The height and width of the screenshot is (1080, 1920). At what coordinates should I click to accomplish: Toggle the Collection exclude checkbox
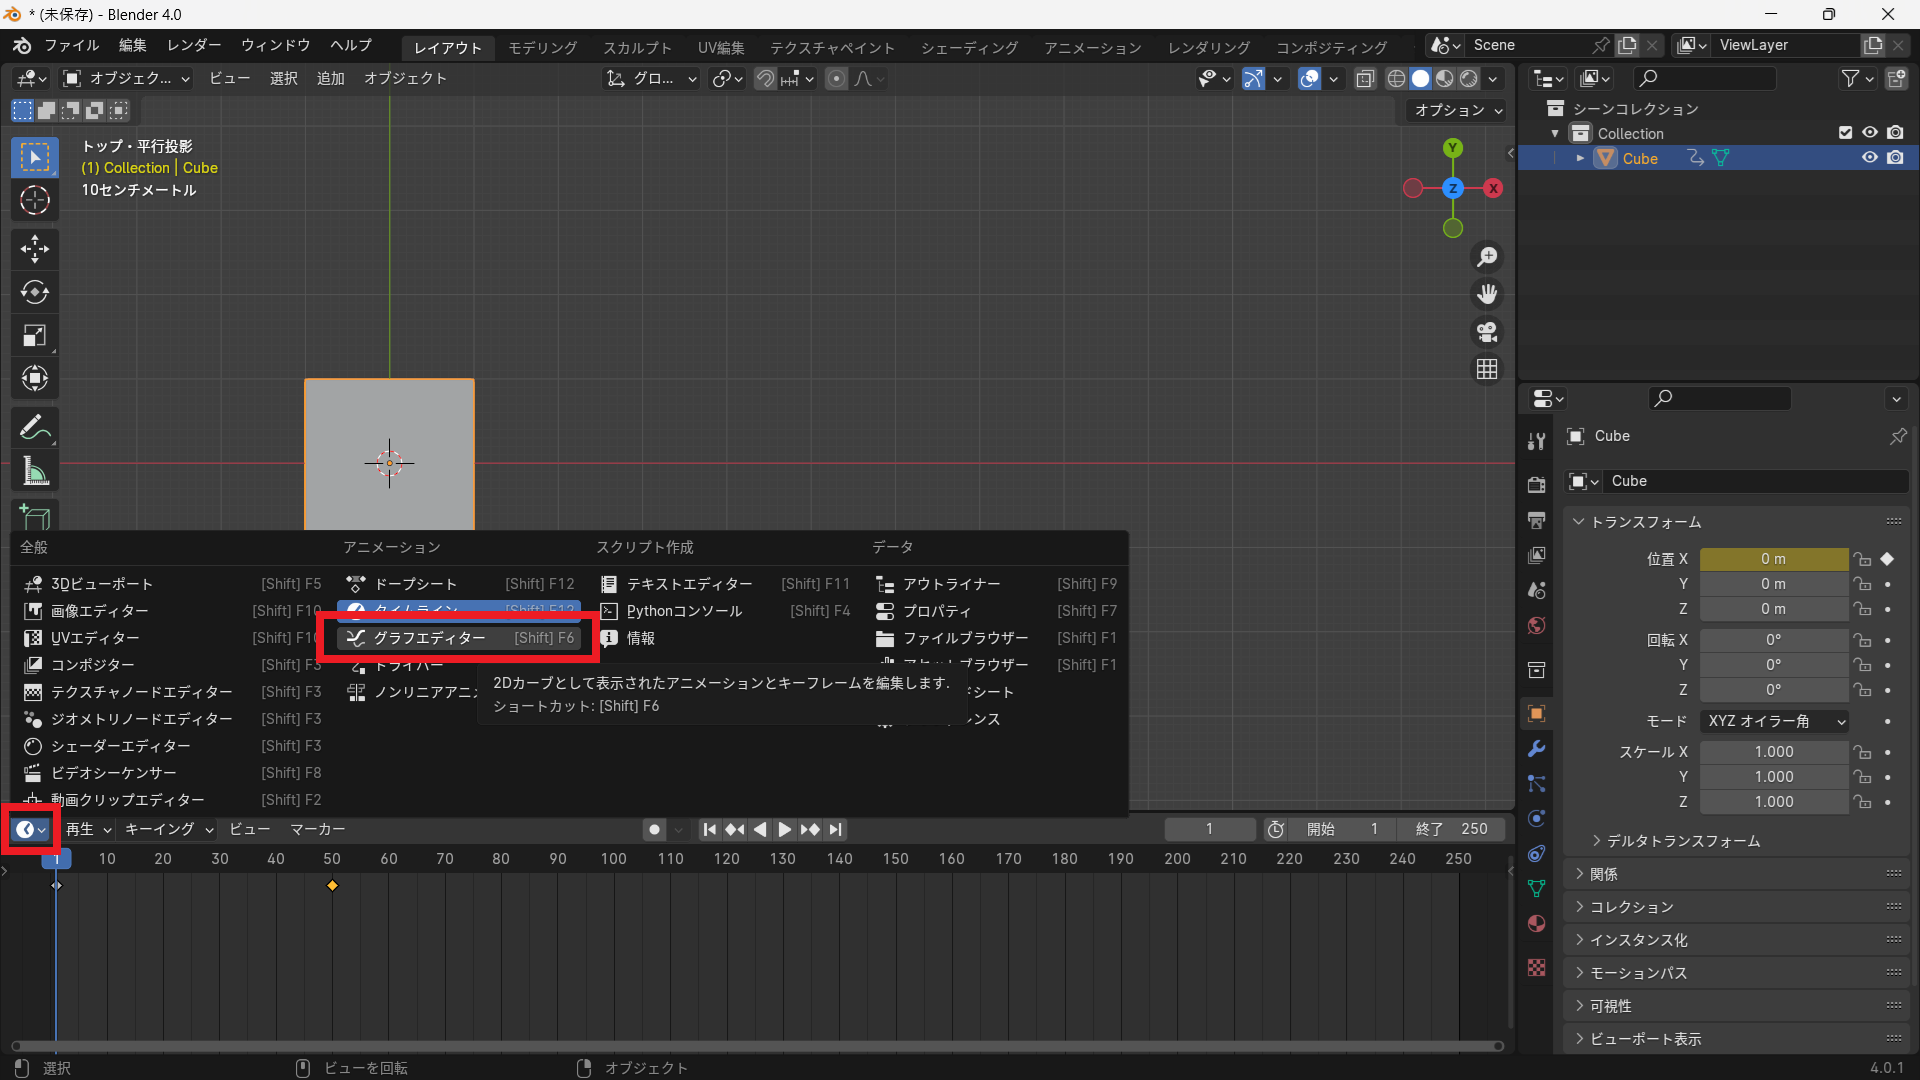(1845, 133)
